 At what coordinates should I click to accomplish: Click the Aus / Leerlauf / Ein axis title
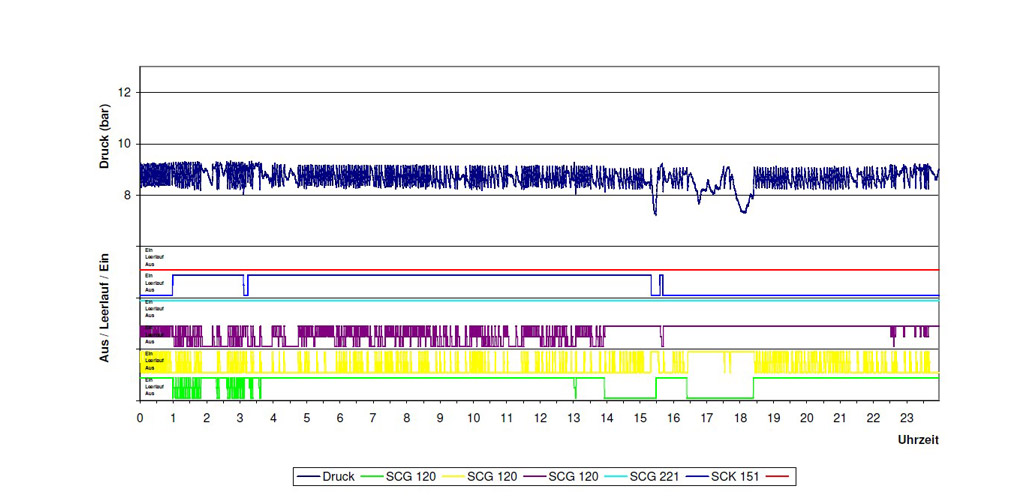(105, 308)
